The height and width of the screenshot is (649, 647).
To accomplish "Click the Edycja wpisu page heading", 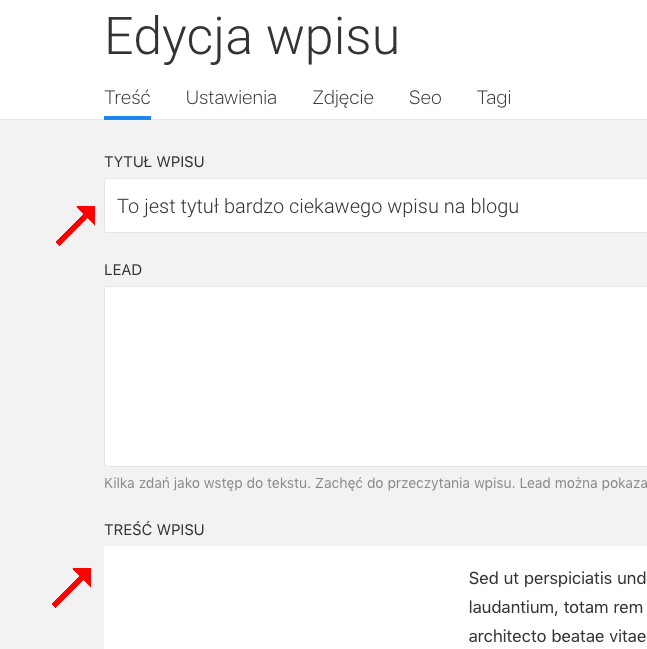I will tap(252, 38).
